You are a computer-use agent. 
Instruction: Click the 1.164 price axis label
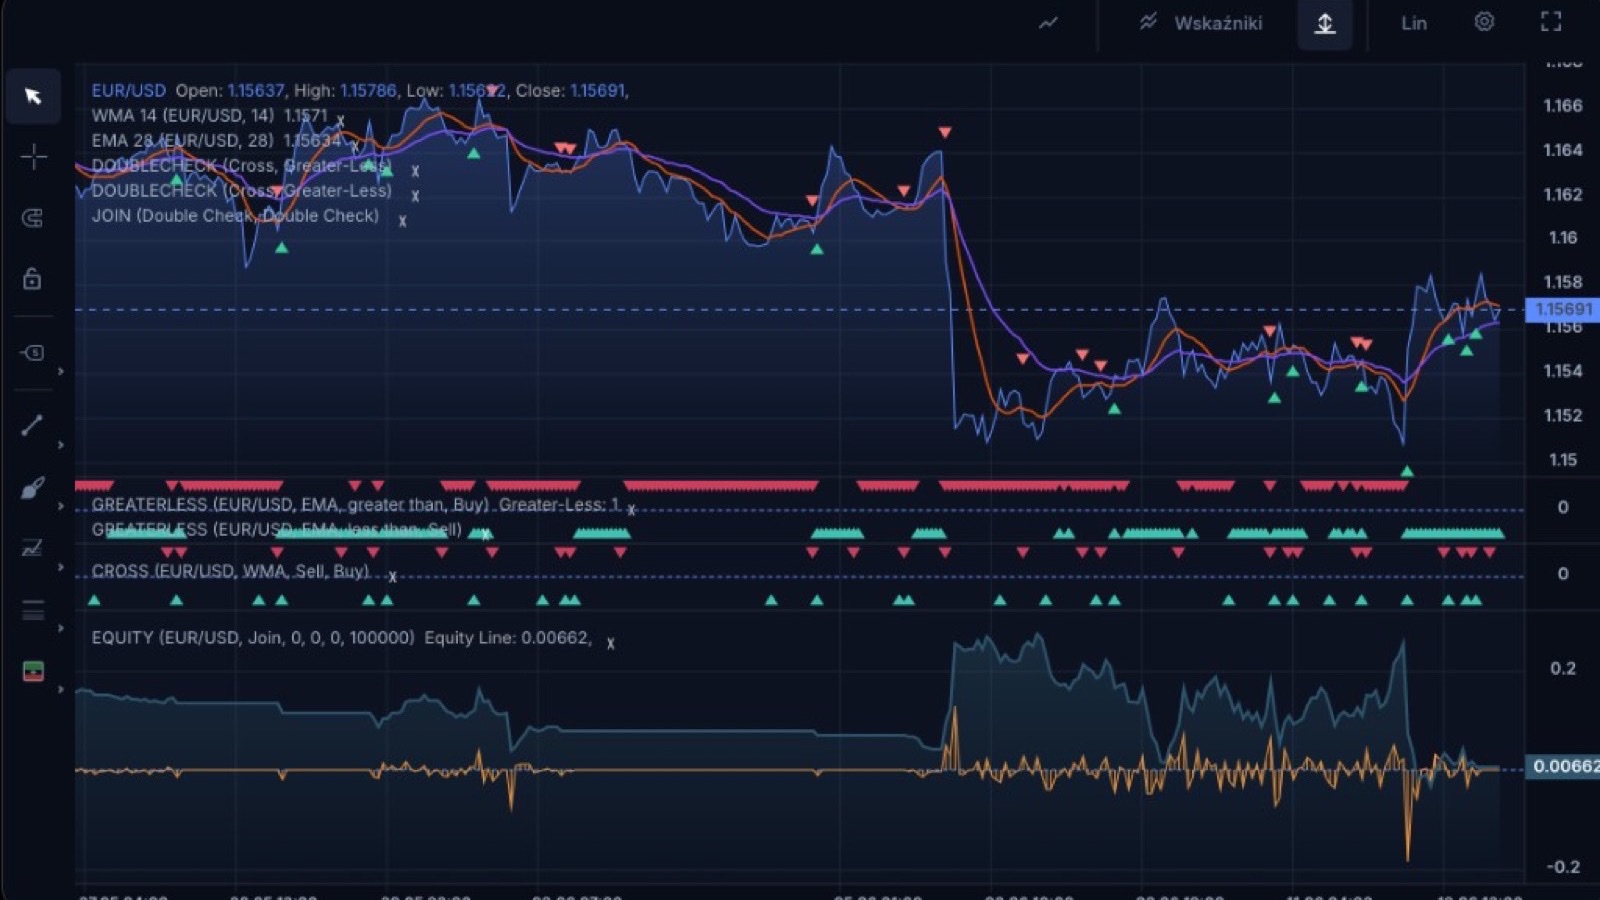click(x=1563, y=150)
